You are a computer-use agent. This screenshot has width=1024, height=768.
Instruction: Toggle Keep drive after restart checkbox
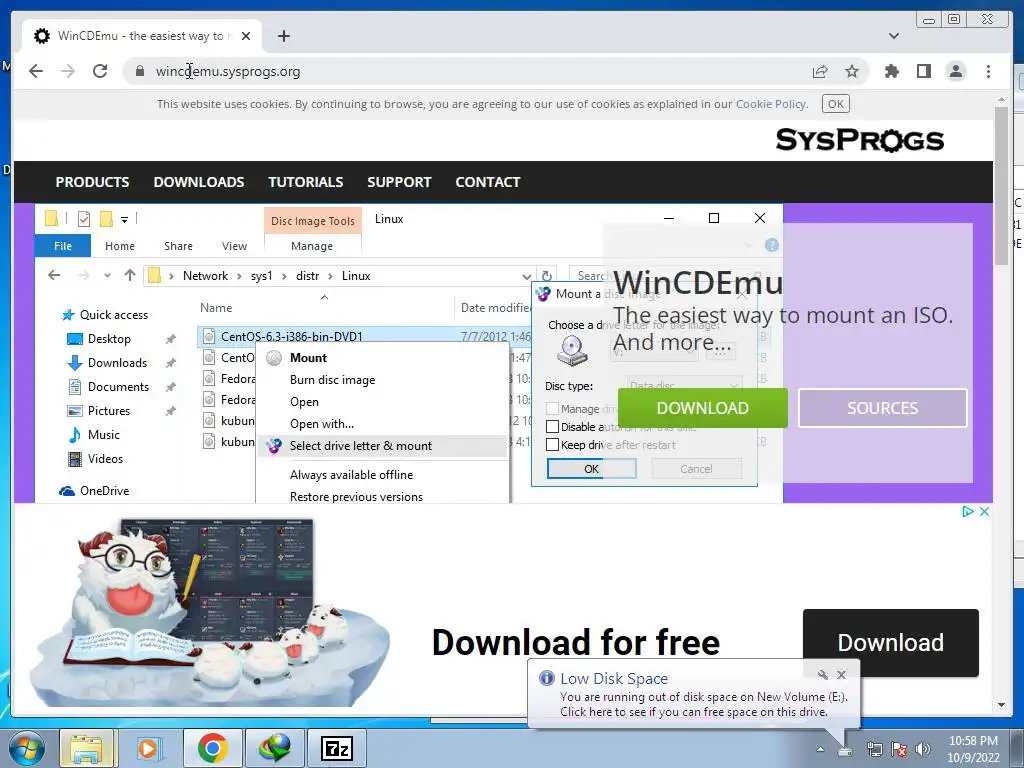552,445
